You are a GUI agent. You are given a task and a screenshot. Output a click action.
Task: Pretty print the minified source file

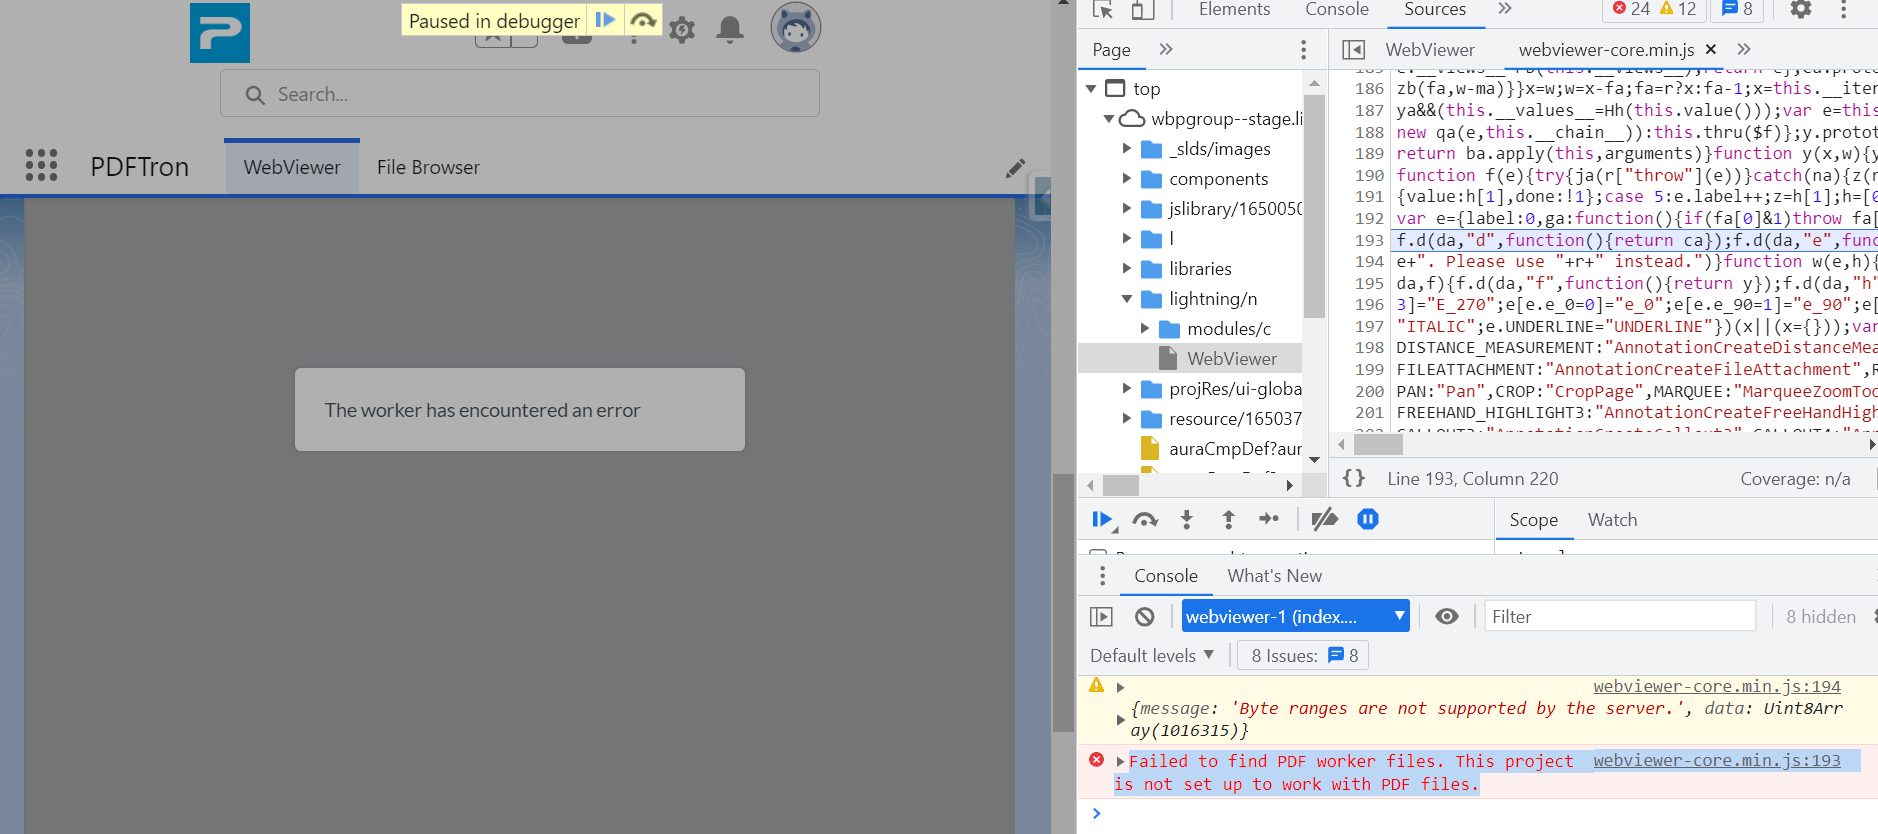pos(1353,479)
